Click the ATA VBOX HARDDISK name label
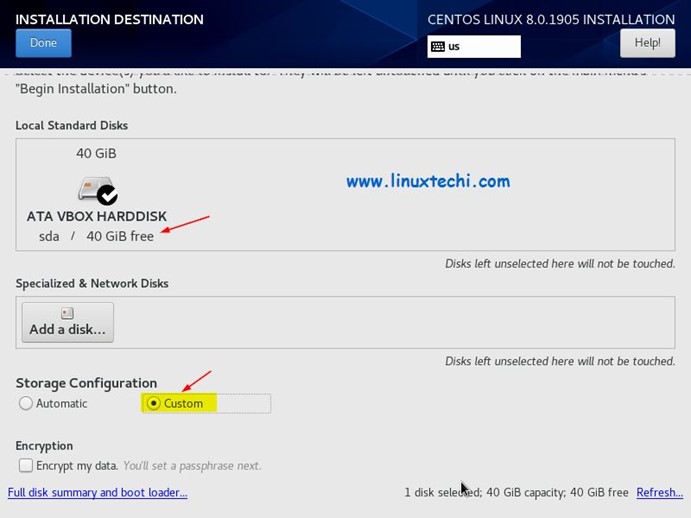 97,216
